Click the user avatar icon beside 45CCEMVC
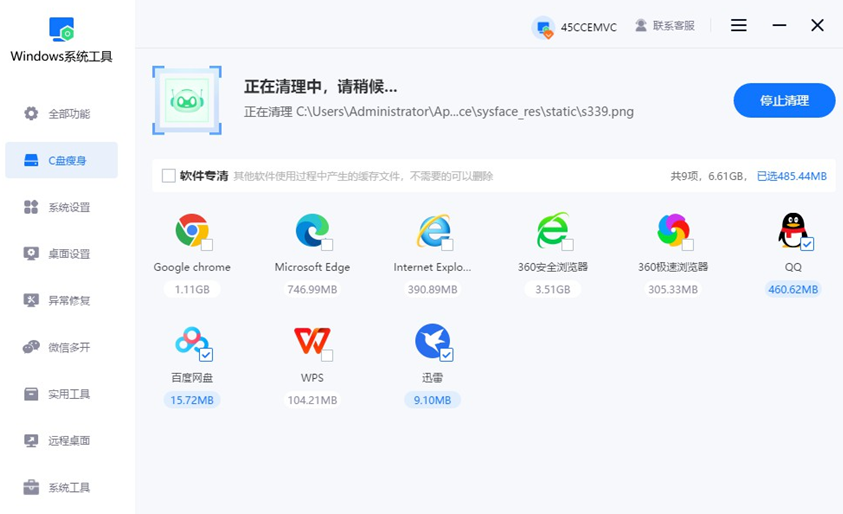This screenshot has height=514, width=843. pyautogui.click(x=543, y=27)
